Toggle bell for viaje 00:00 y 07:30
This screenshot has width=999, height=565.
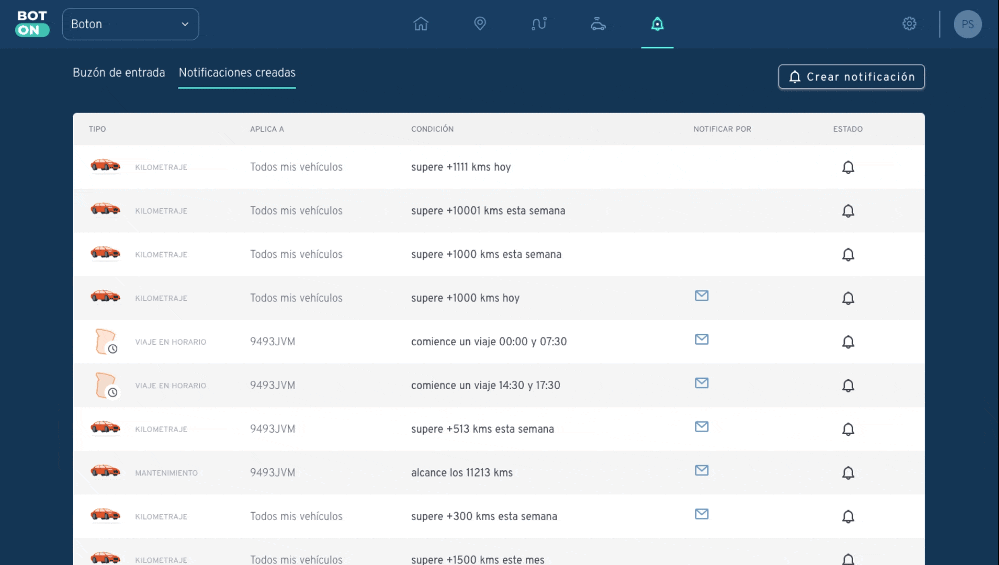point(848,342)
